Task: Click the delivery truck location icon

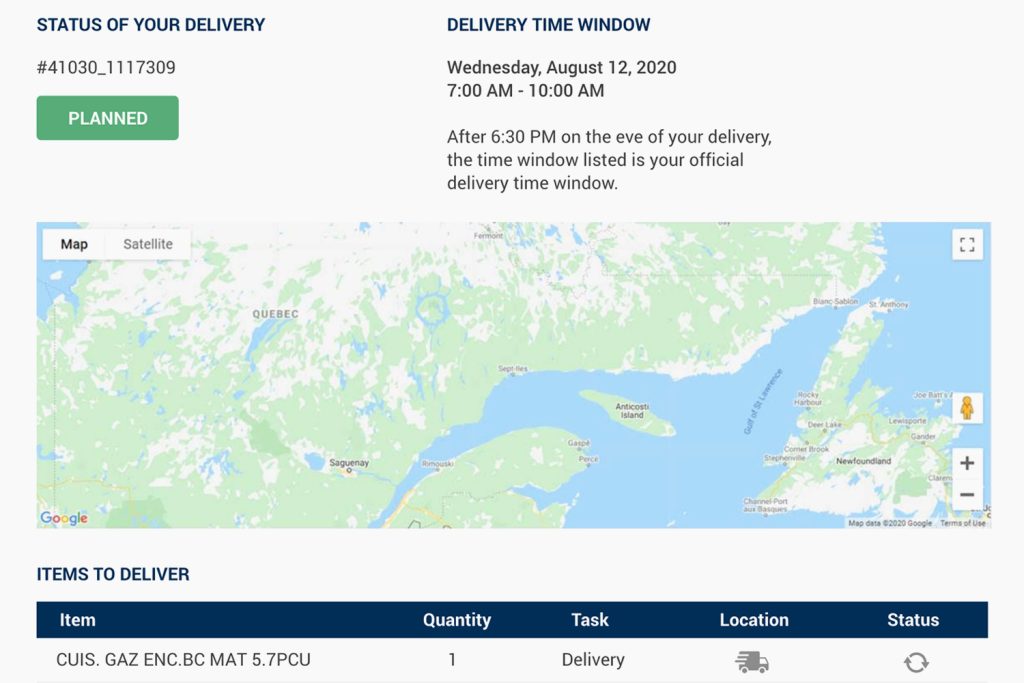Action: (752, 661)
